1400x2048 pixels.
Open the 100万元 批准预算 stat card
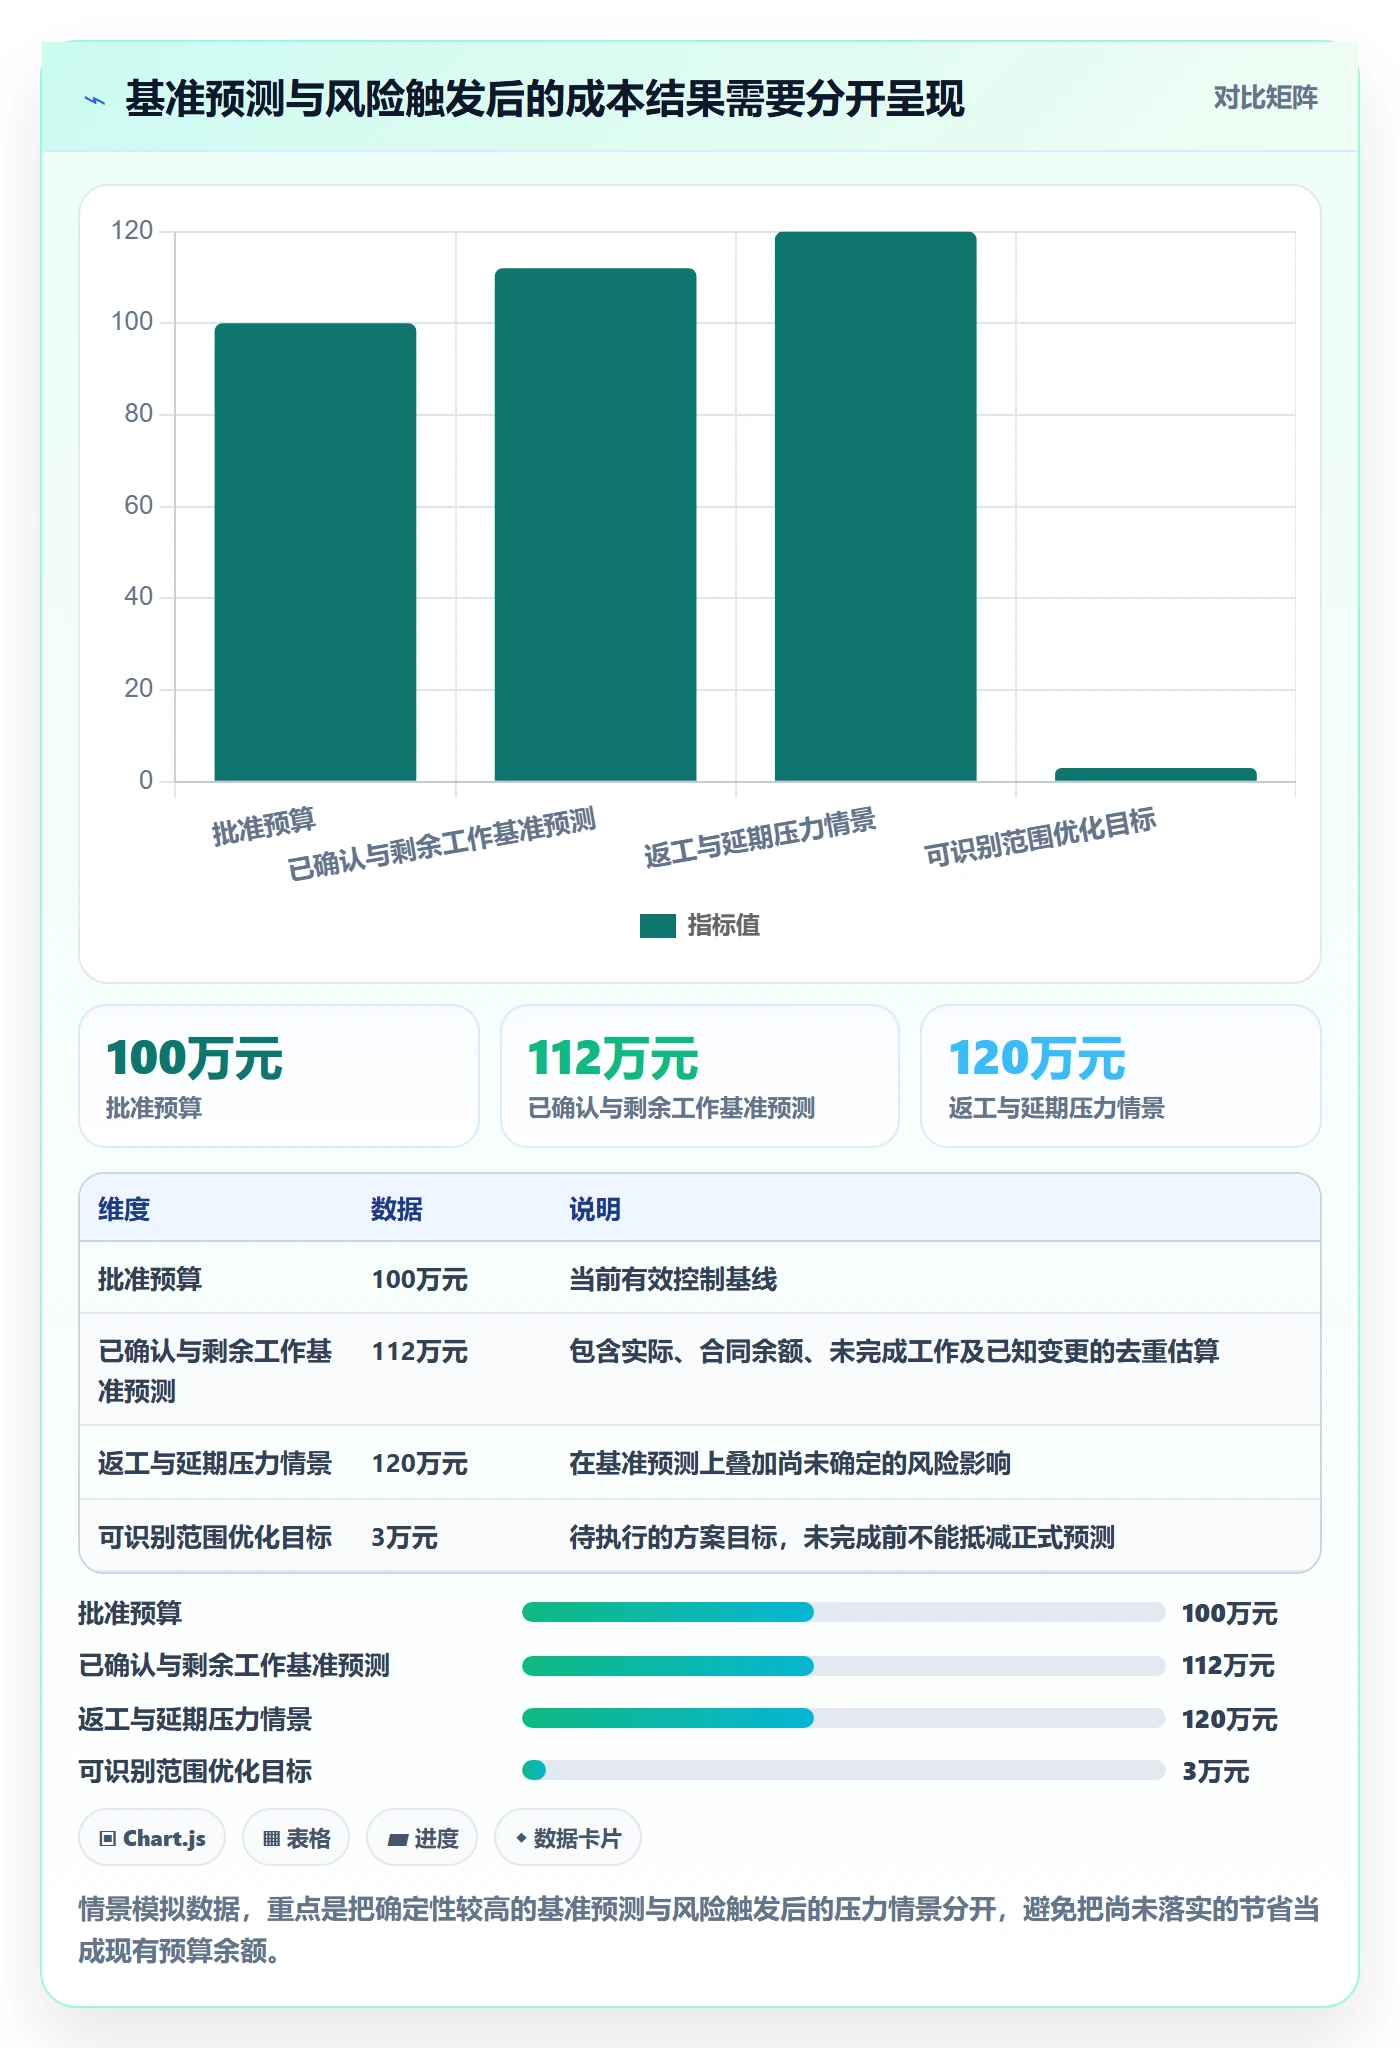pos(279,1076)
